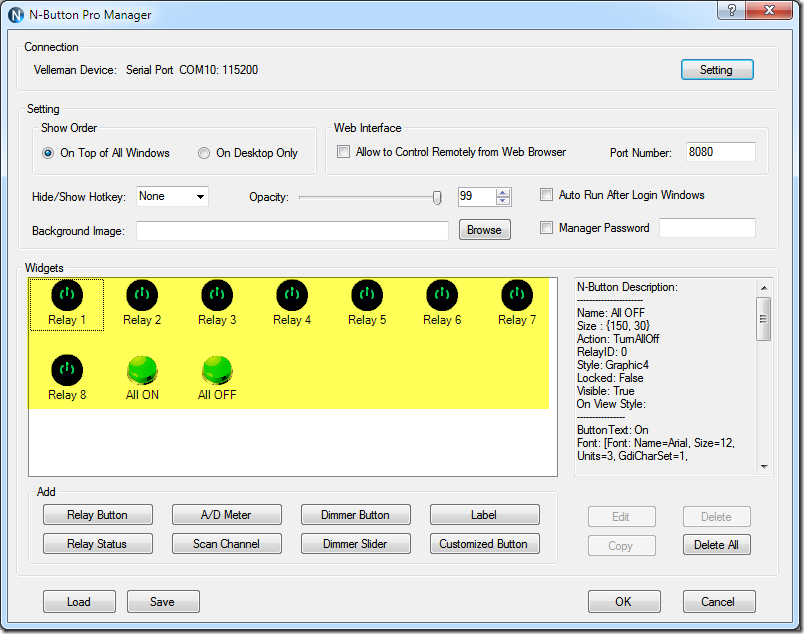Select the Relay 1 widget icon
This screenshot has width=804, height=634.
[x=67, y=295]
